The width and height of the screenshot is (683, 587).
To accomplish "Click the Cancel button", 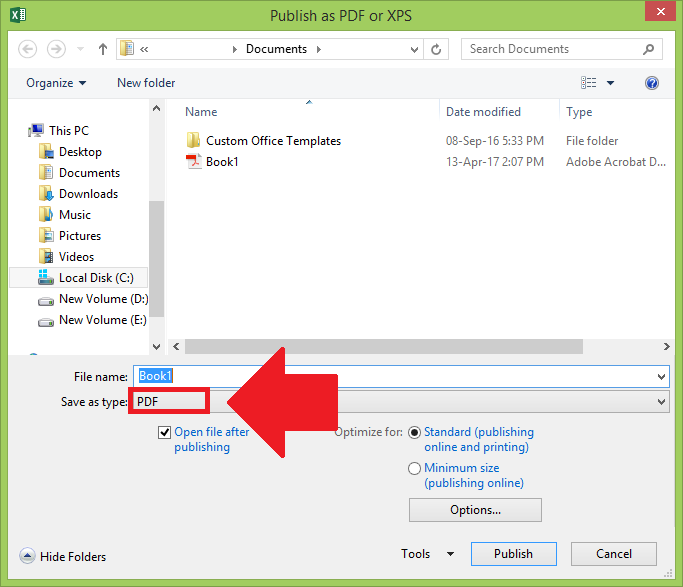I will tap(614, 554).
